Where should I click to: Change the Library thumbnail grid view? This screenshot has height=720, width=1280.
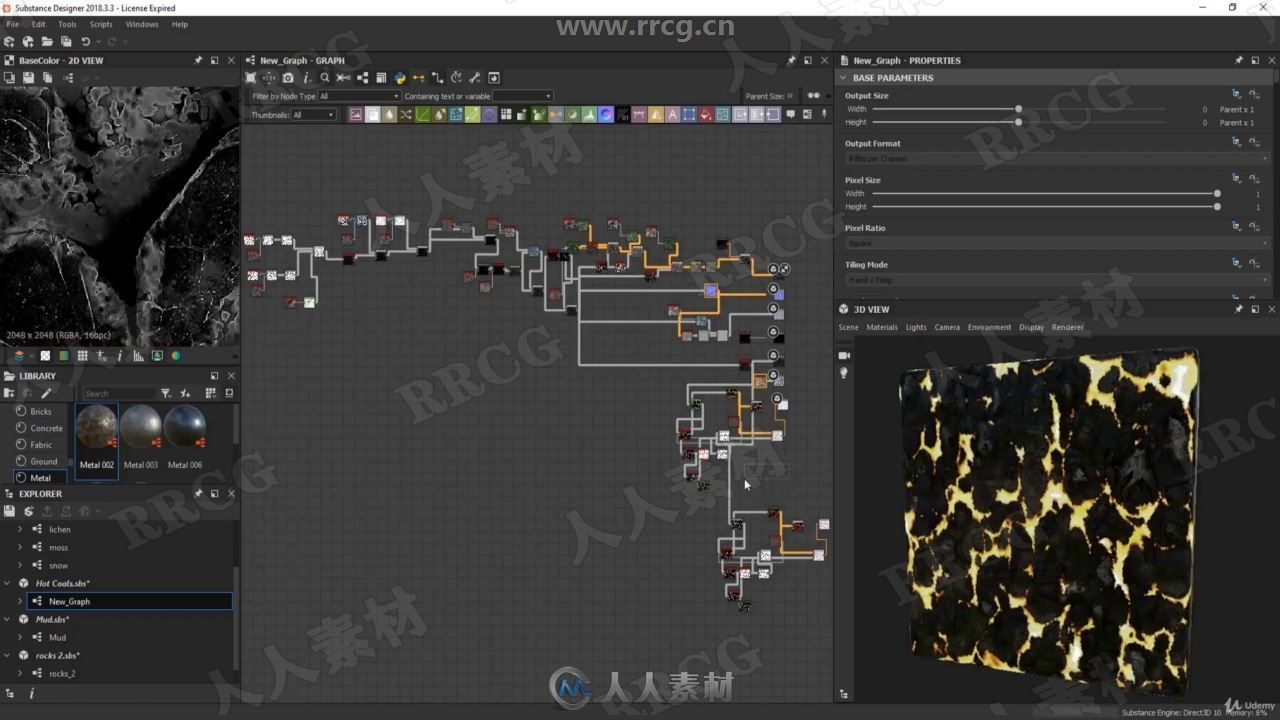(210, 393)
